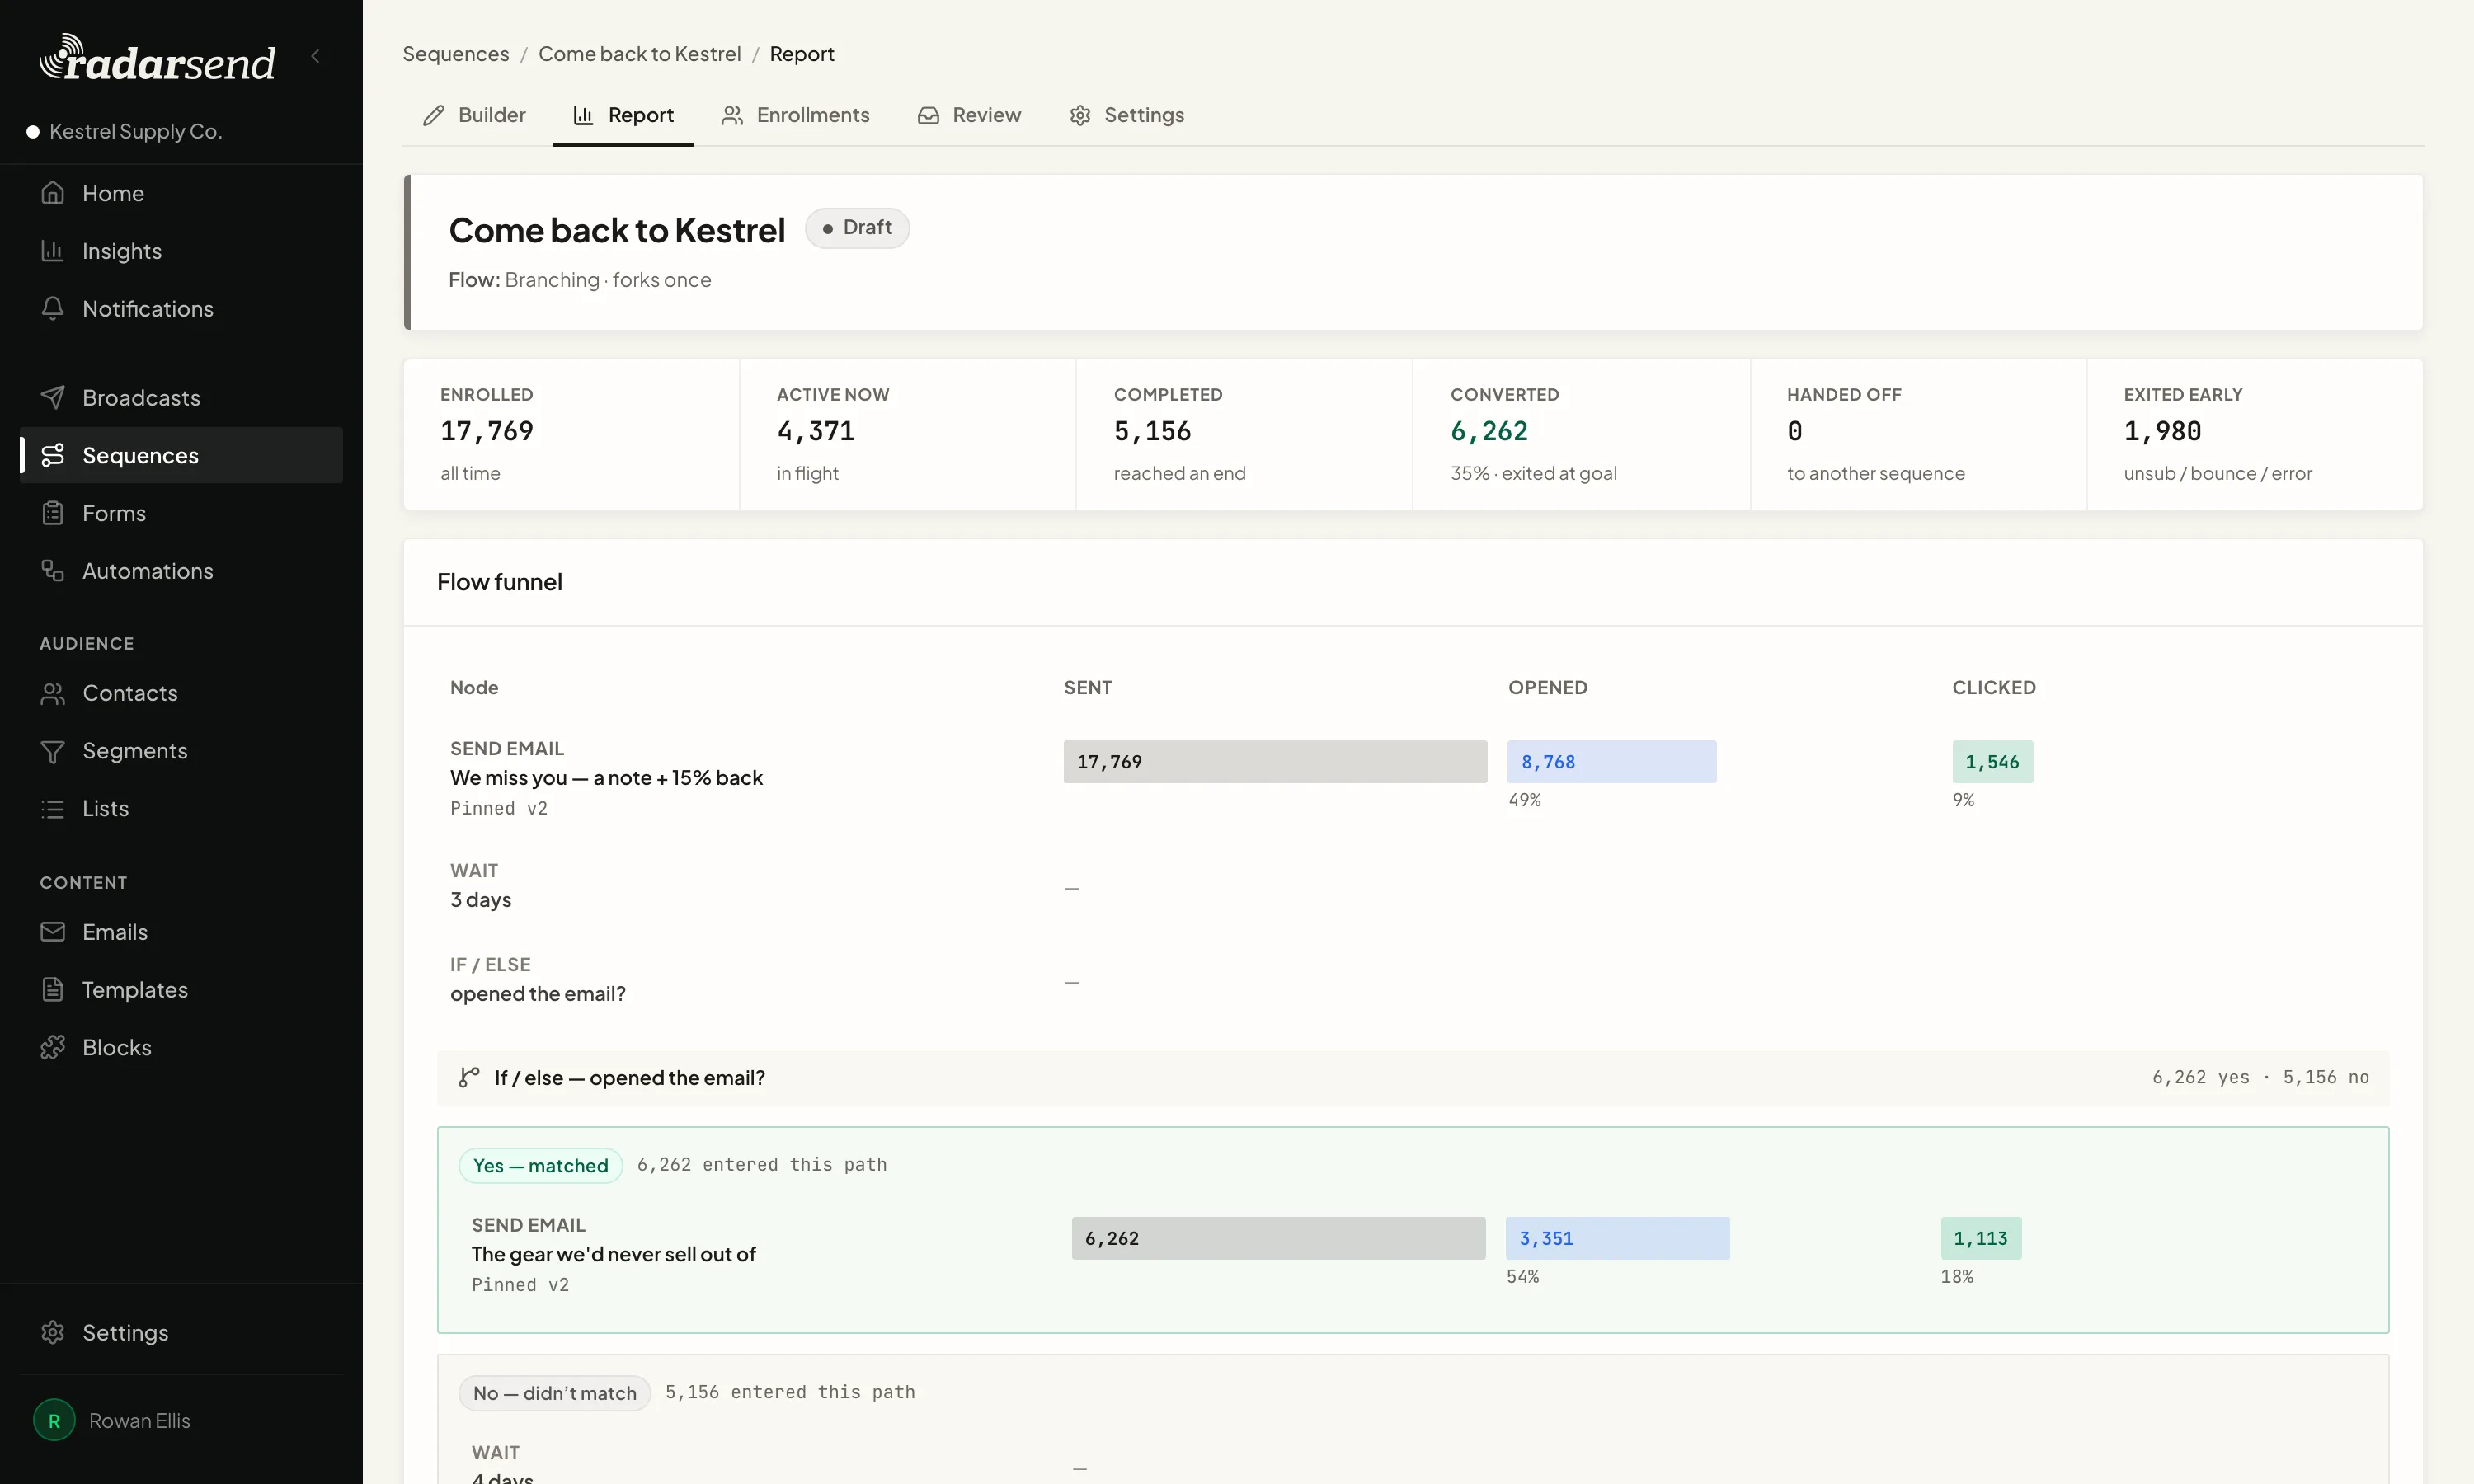This screenshot has width=2474, height=1484.
Task: Click the Emails envelope icon
Action: click(x=53, y=932)
